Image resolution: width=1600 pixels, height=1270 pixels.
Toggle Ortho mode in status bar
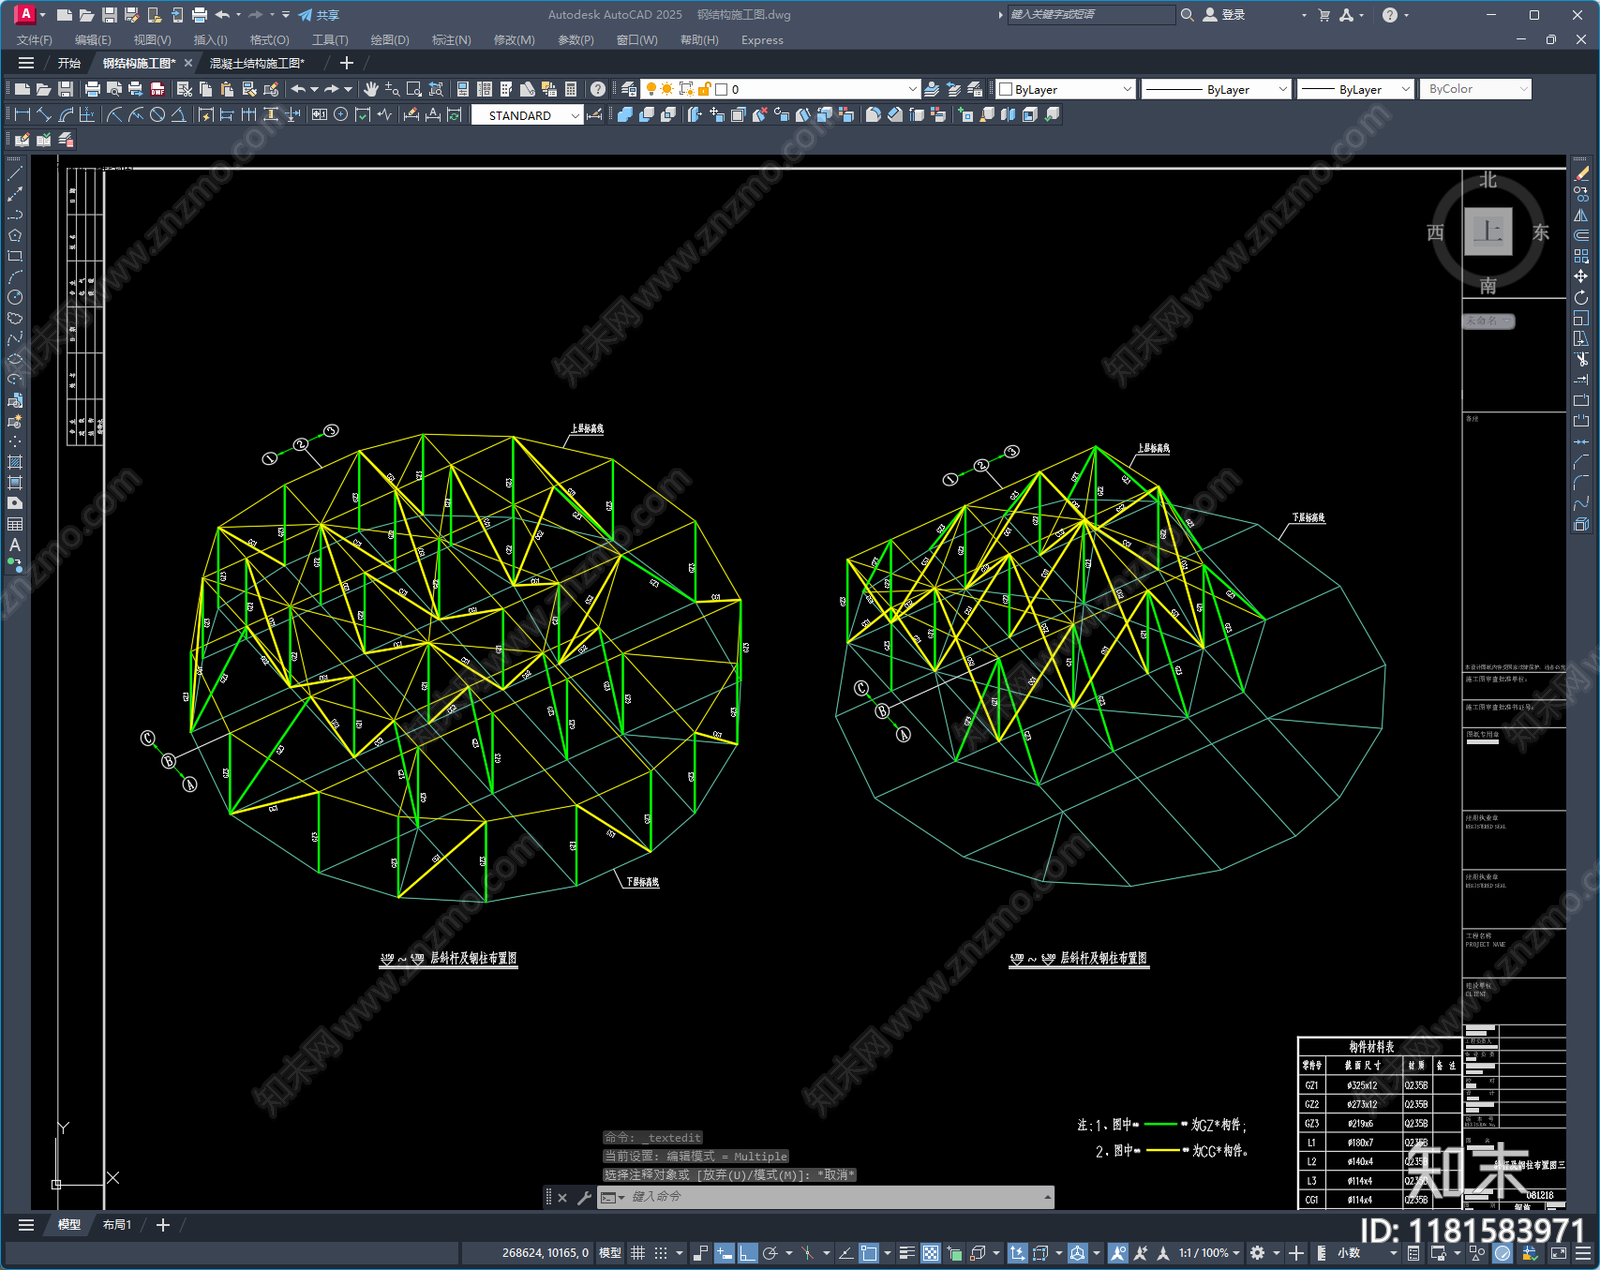point(747,1253)
